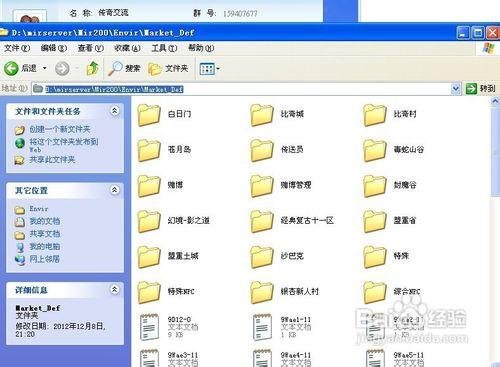The image size is (500, 367).
Task: Click the green Back arrow button
Action: [x=11, y=69]
